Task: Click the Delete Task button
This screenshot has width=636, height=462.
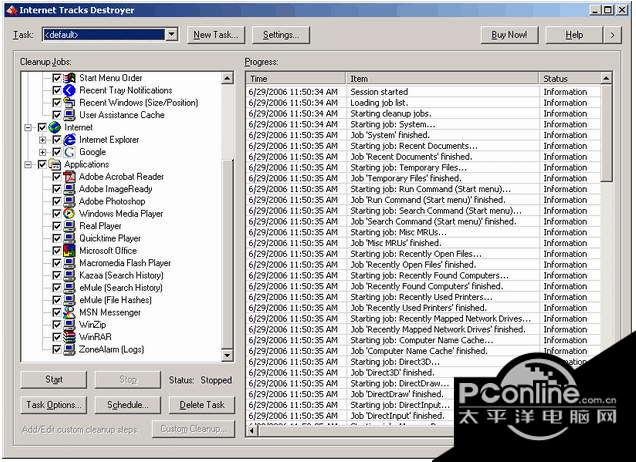Action: pos(202,405)
